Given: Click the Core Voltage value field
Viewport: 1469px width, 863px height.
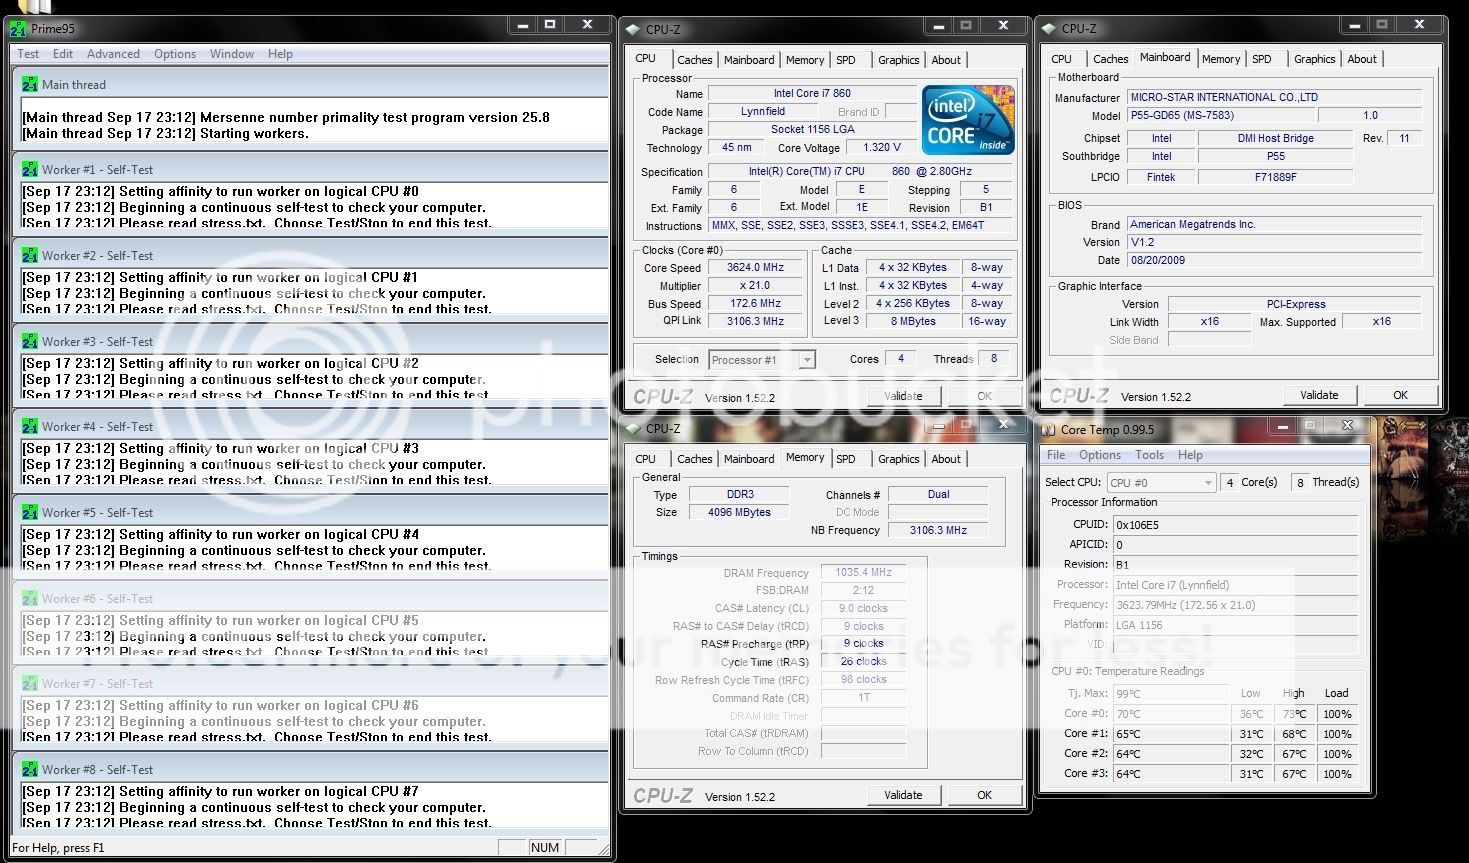Looking at the screenshot, I should point(881,148).
